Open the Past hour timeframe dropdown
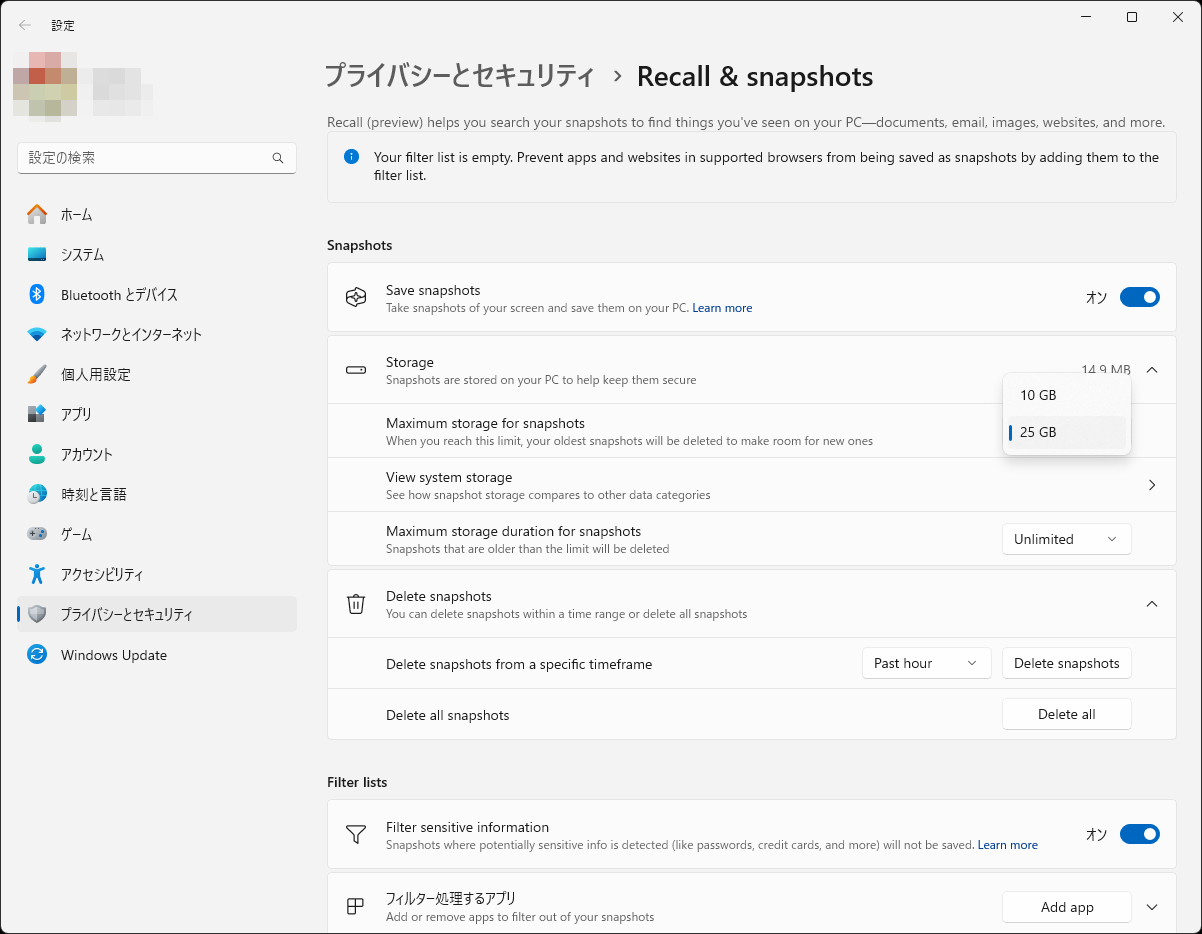Image resolution: width=1202 pixels, height=934 pixels. pos(925,662)
